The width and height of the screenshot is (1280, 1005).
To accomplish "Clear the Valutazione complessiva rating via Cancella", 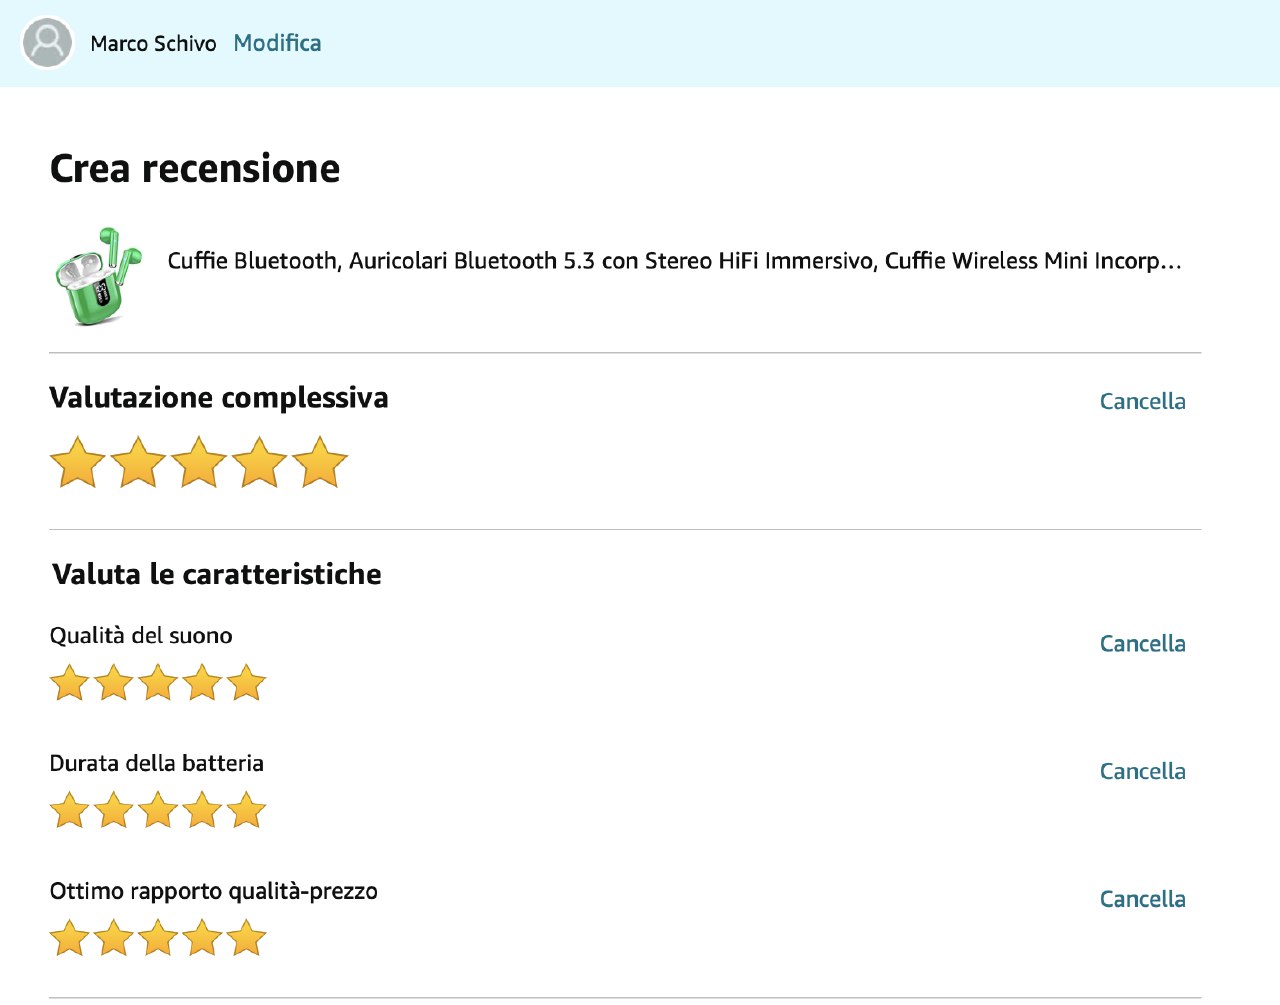I will click(x=1142, y=401).
